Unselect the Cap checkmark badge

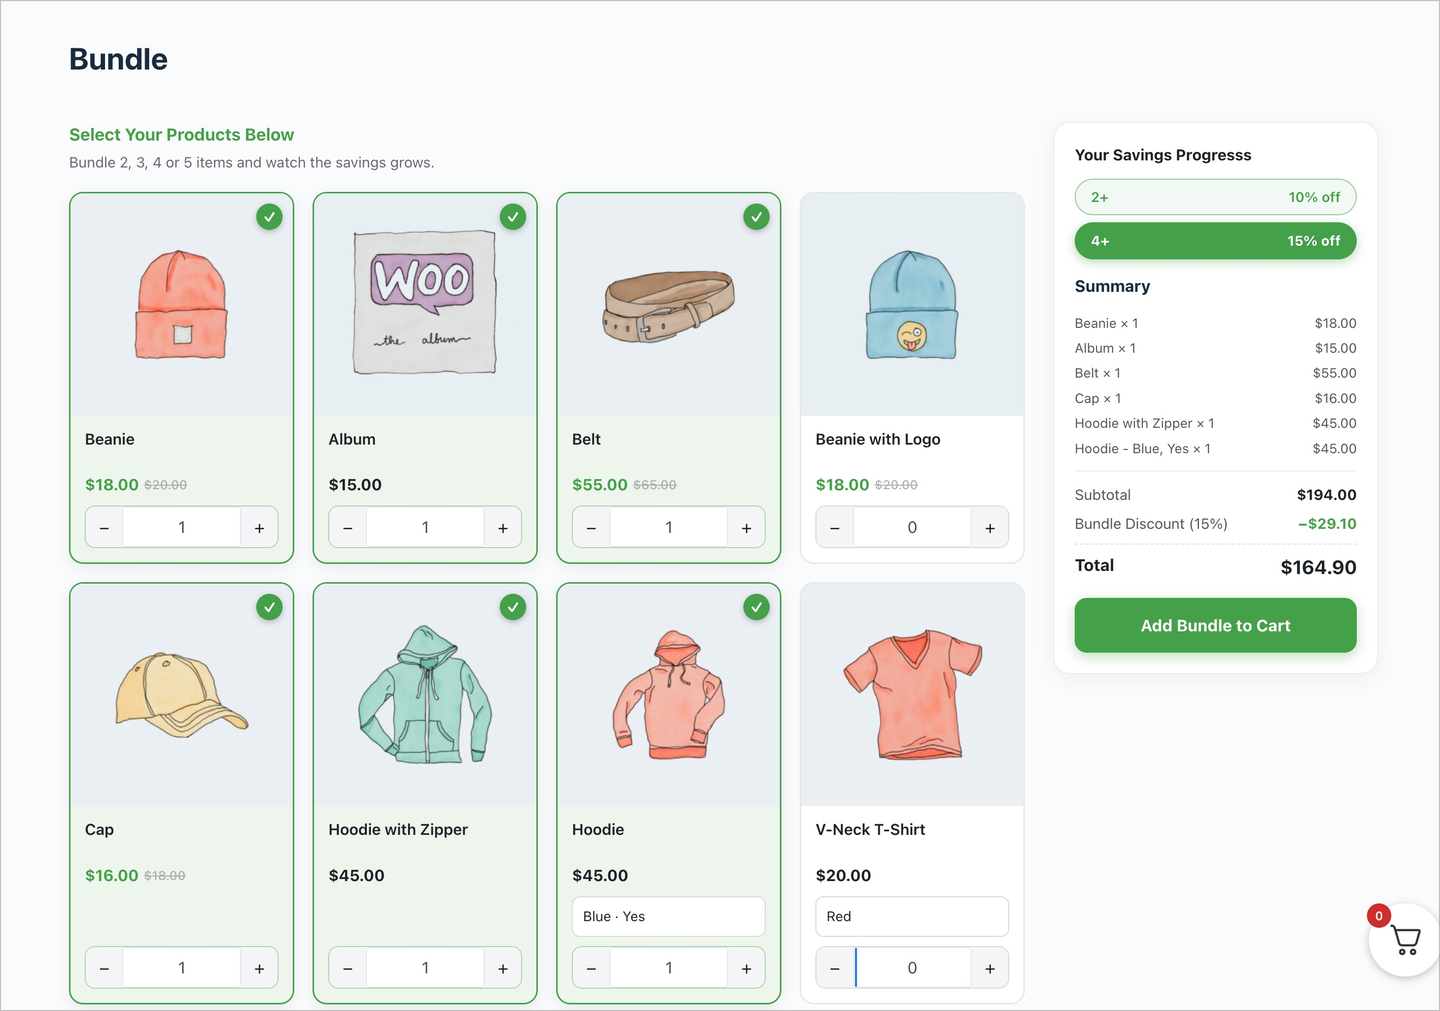pyautogui.click(x=269, y=607)
